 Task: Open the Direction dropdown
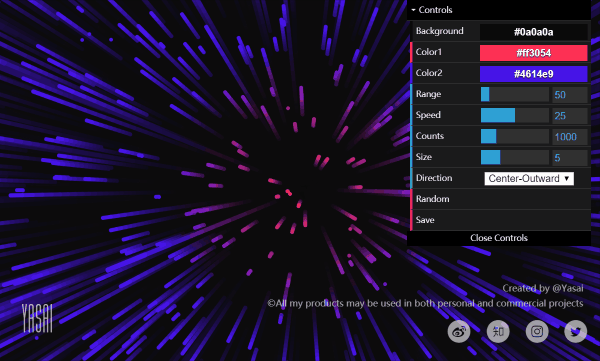[529, 178]
